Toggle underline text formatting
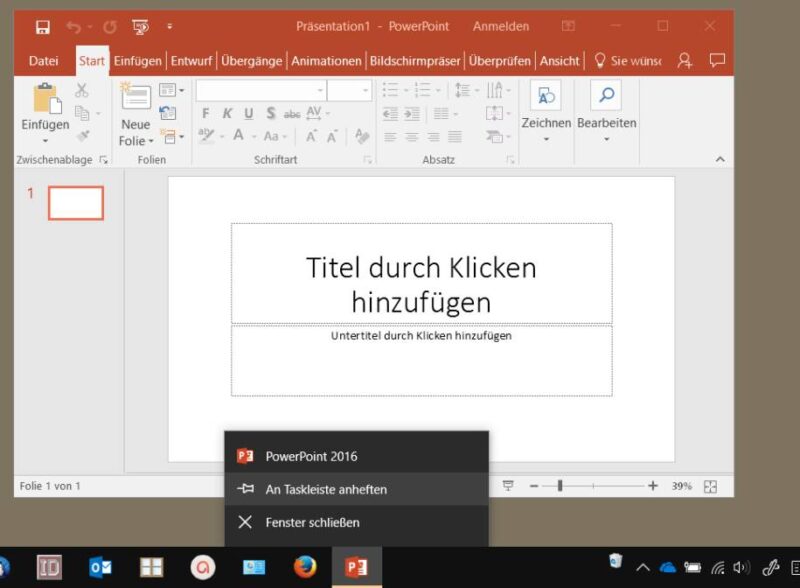800x588 pixels. coord(248,113)
